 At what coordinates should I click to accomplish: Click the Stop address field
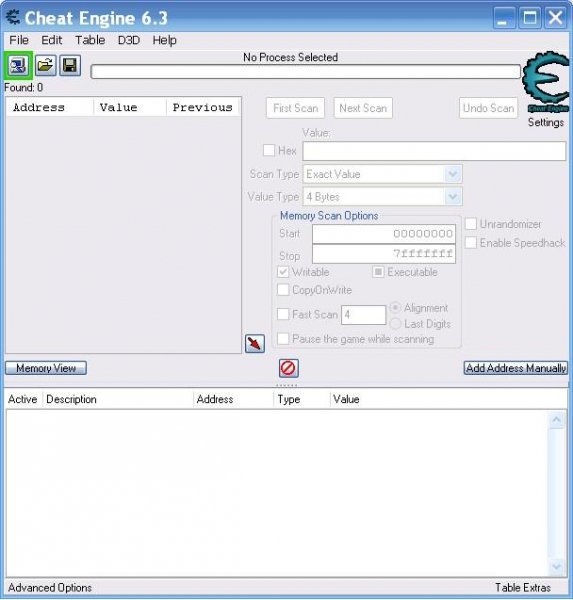tap(384, 254)
